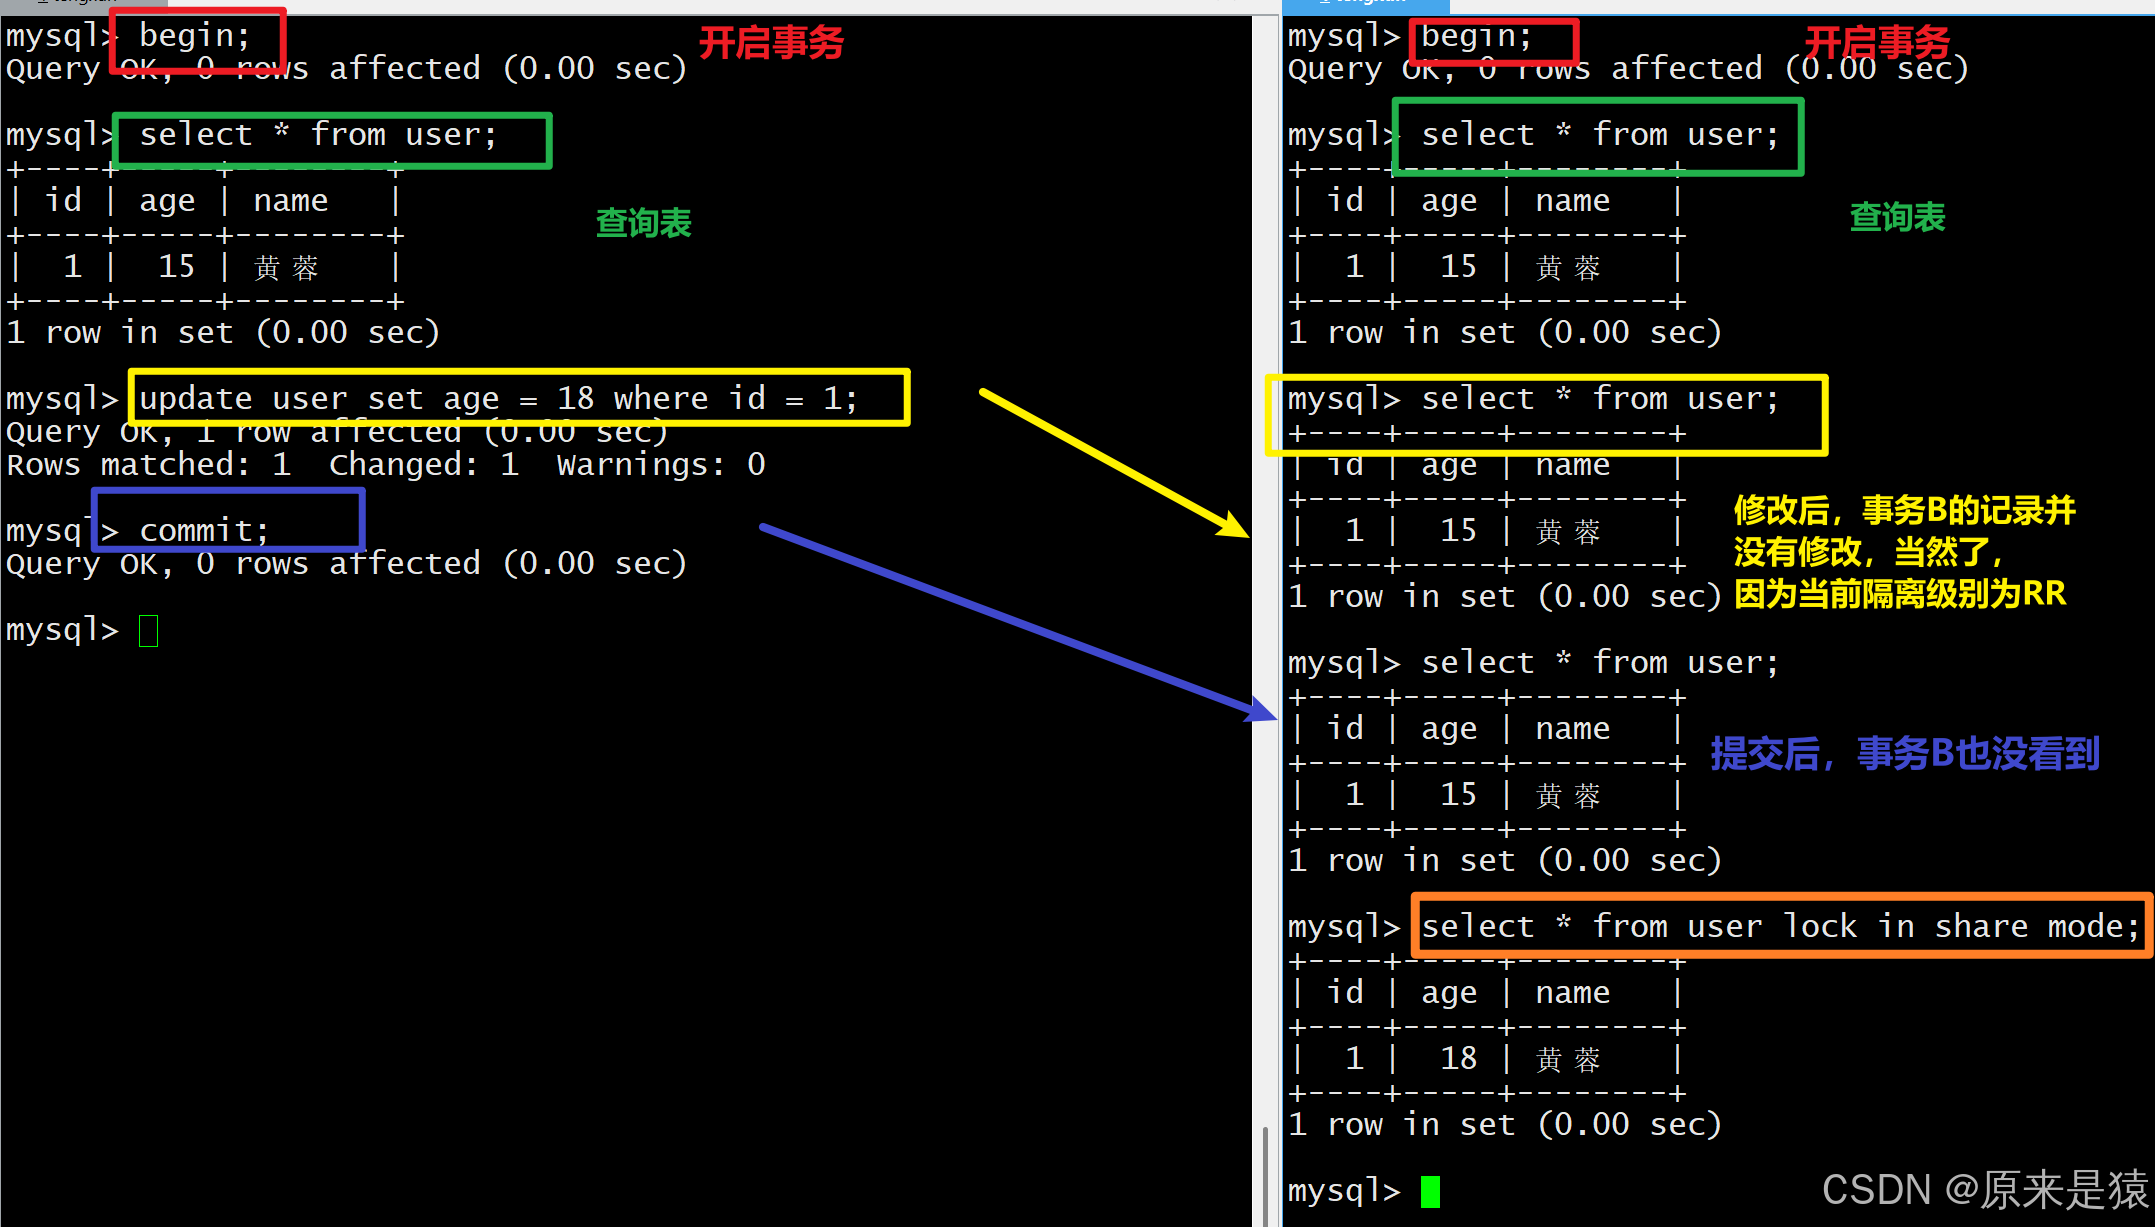Click the update user set age command
The image size is (2155, 1227).
(498, 398)
